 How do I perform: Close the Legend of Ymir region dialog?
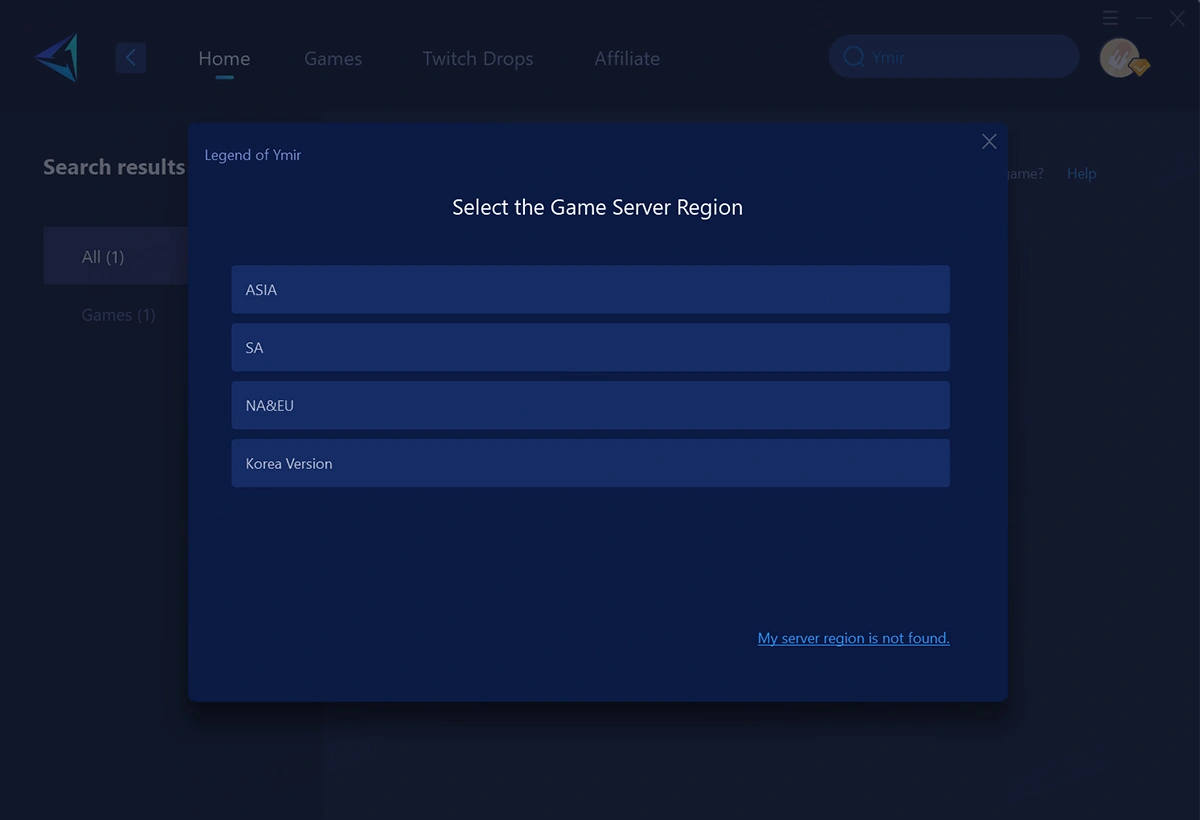point(989,141)
